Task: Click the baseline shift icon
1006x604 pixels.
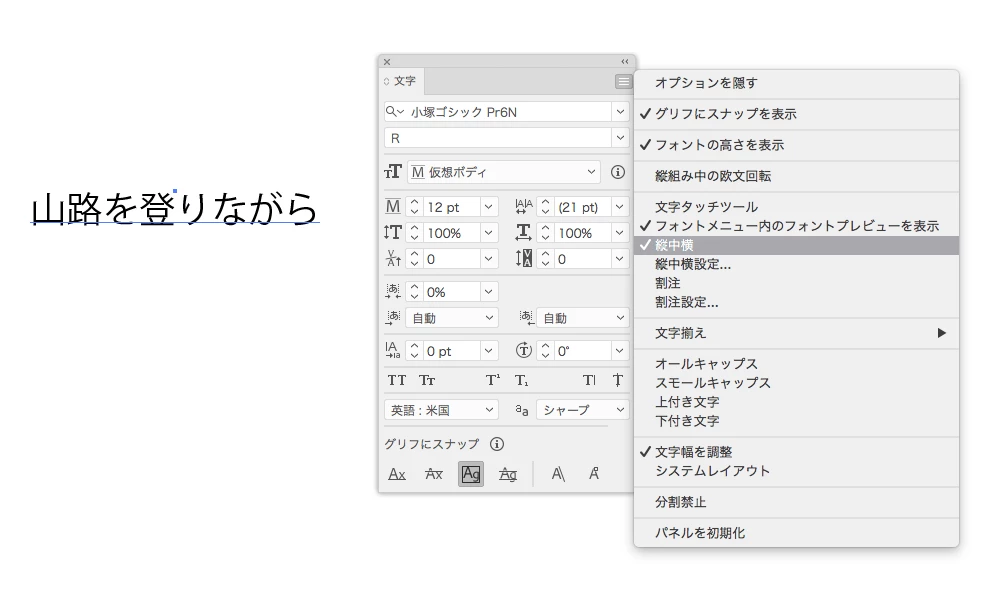Action: (x=393, y=350)
